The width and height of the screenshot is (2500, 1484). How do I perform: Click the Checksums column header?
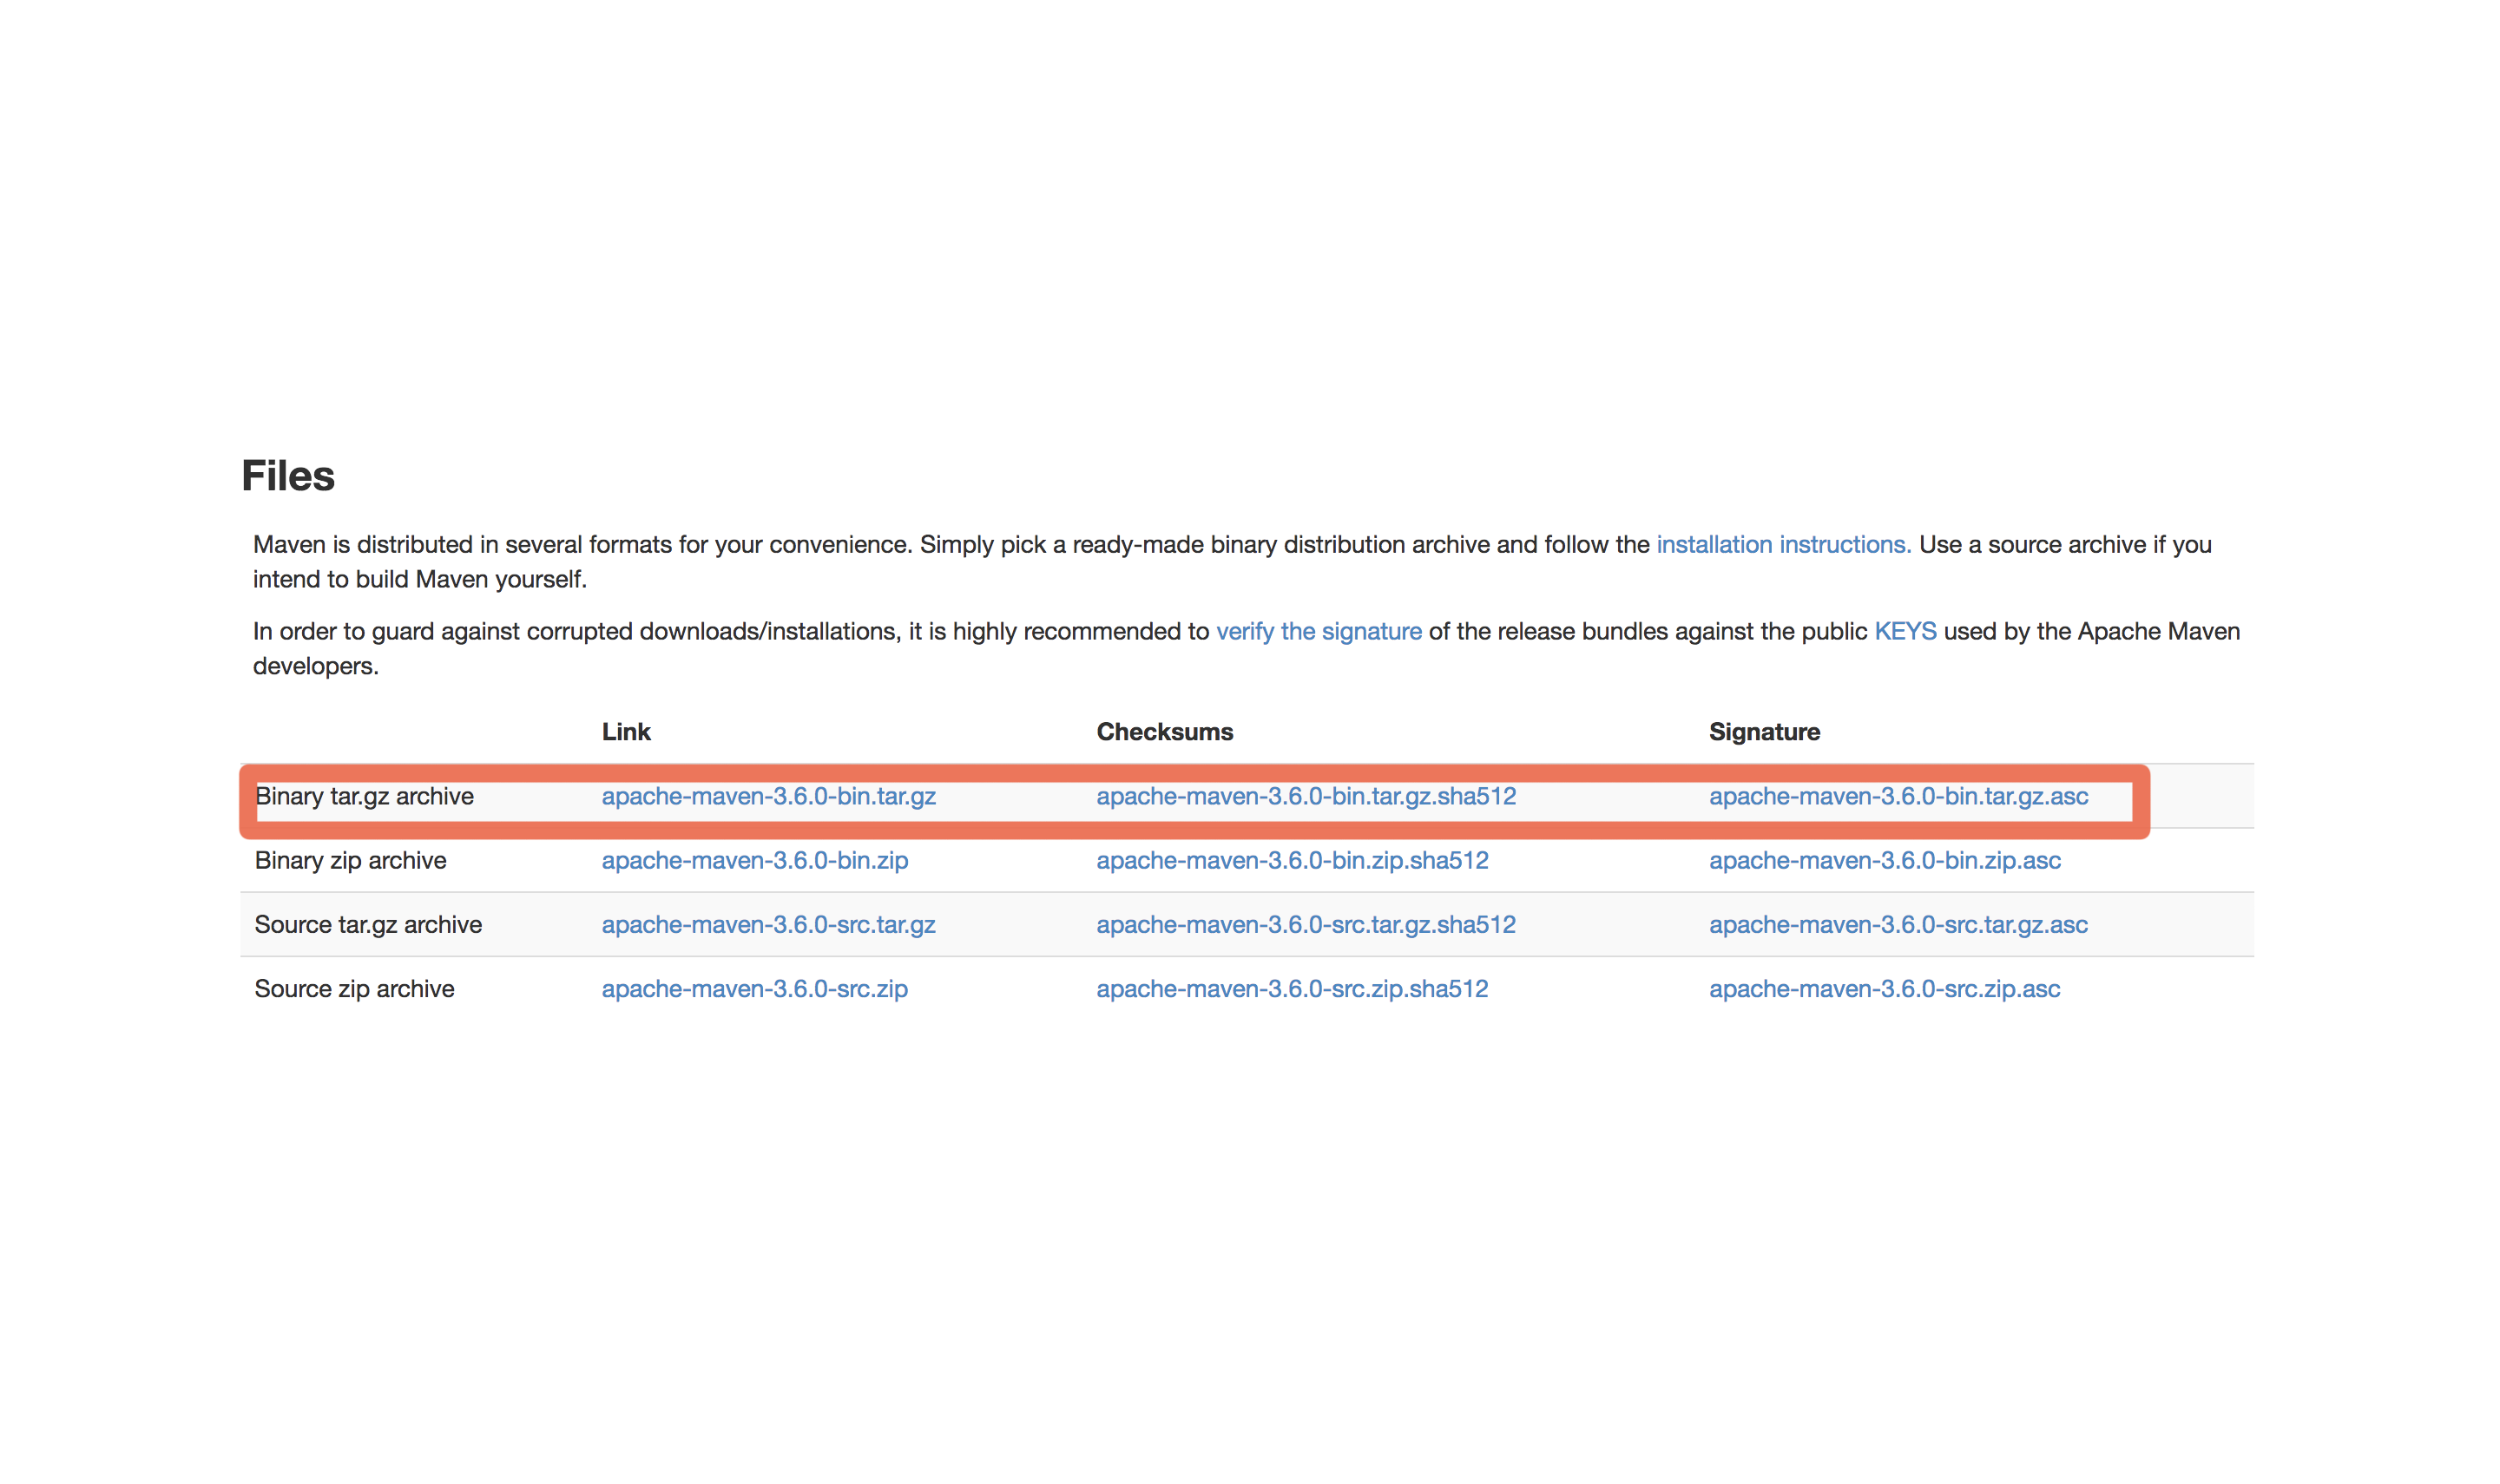1164,732
